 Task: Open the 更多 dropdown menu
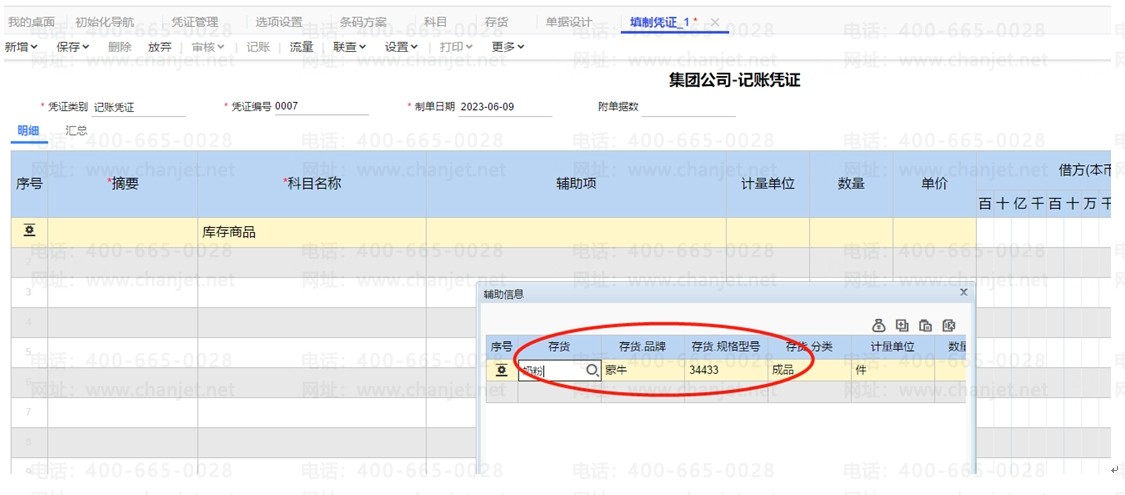pyautogui.click(x=508, y=47)
